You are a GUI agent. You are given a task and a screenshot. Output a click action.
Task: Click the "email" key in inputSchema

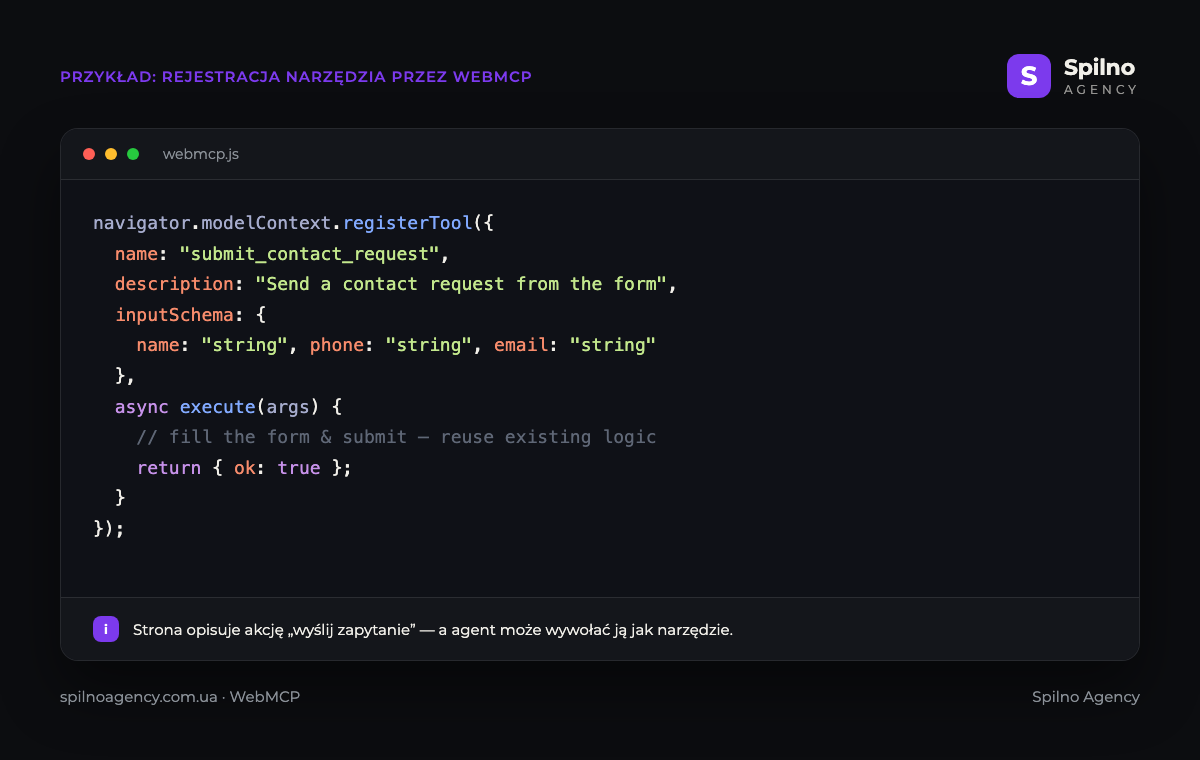point(521,345)
